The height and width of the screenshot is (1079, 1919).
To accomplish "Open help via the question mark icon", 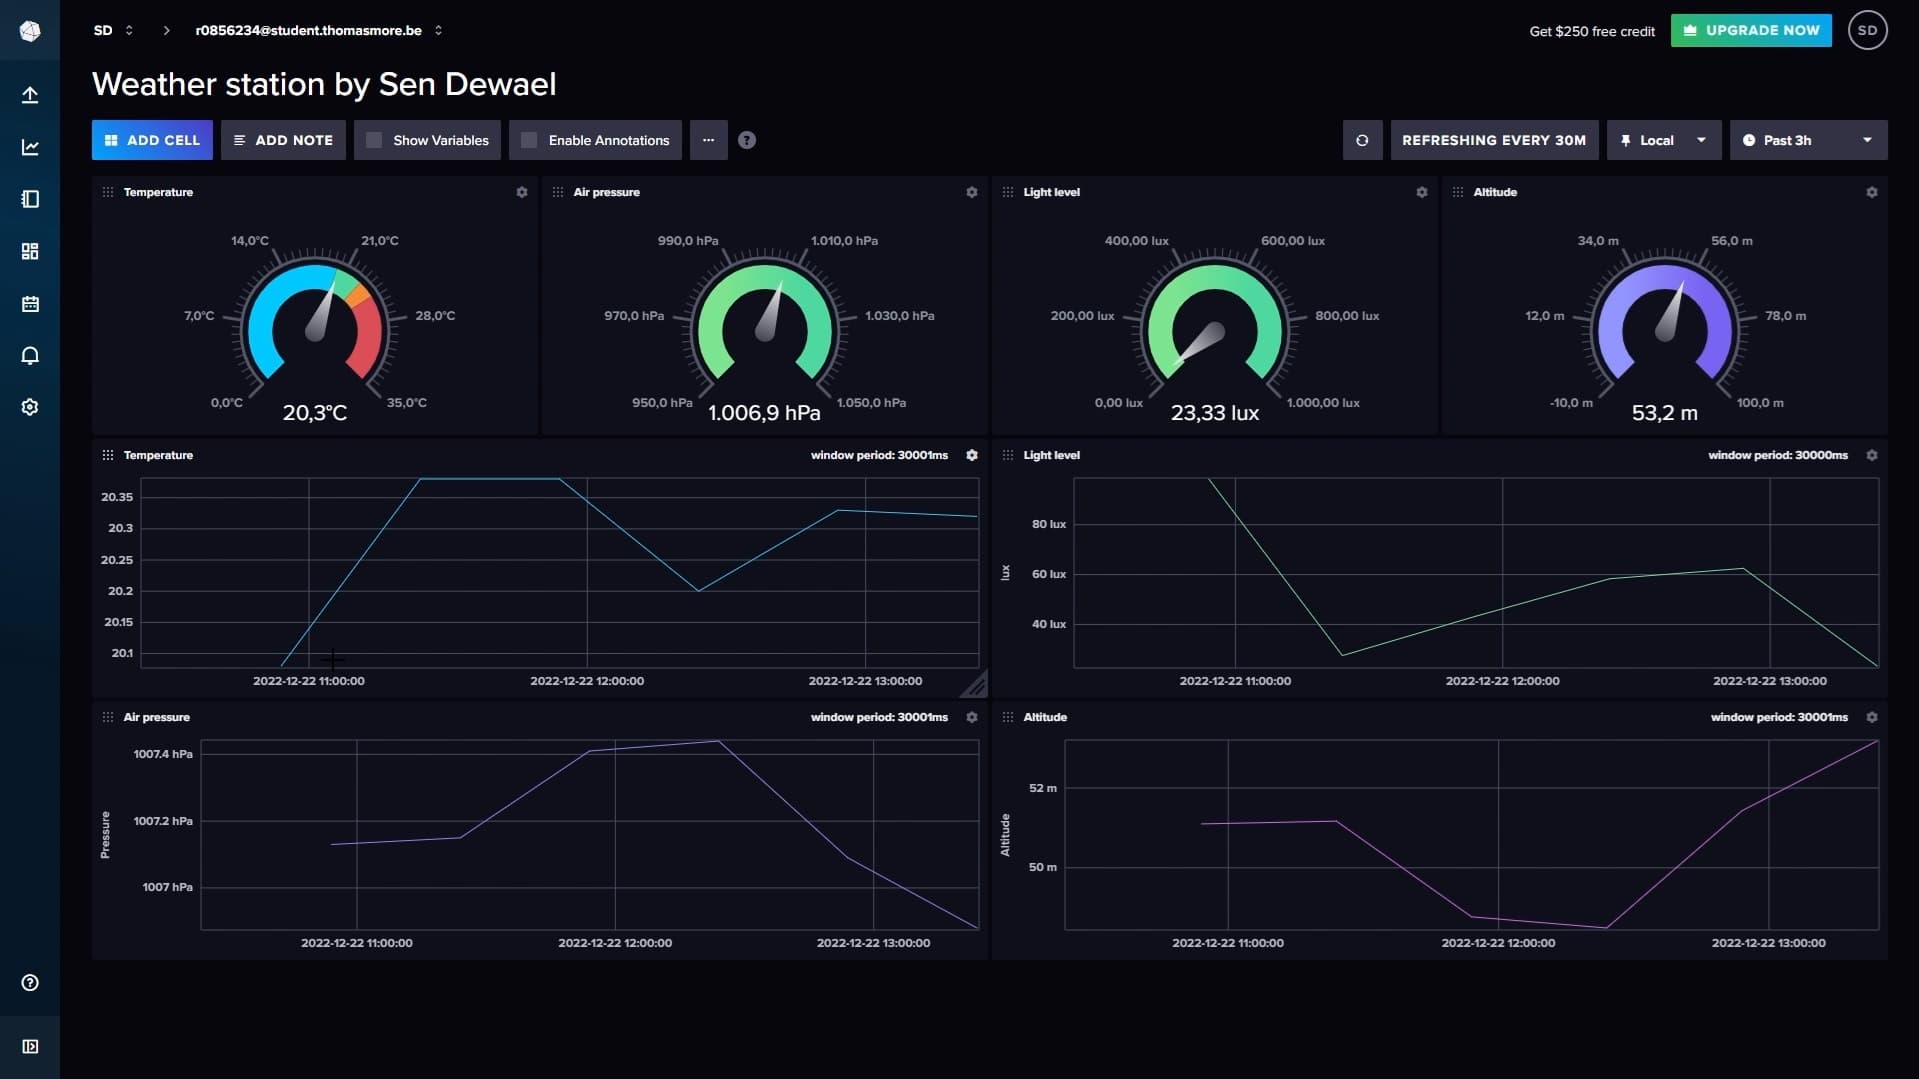I will [746, 140].
